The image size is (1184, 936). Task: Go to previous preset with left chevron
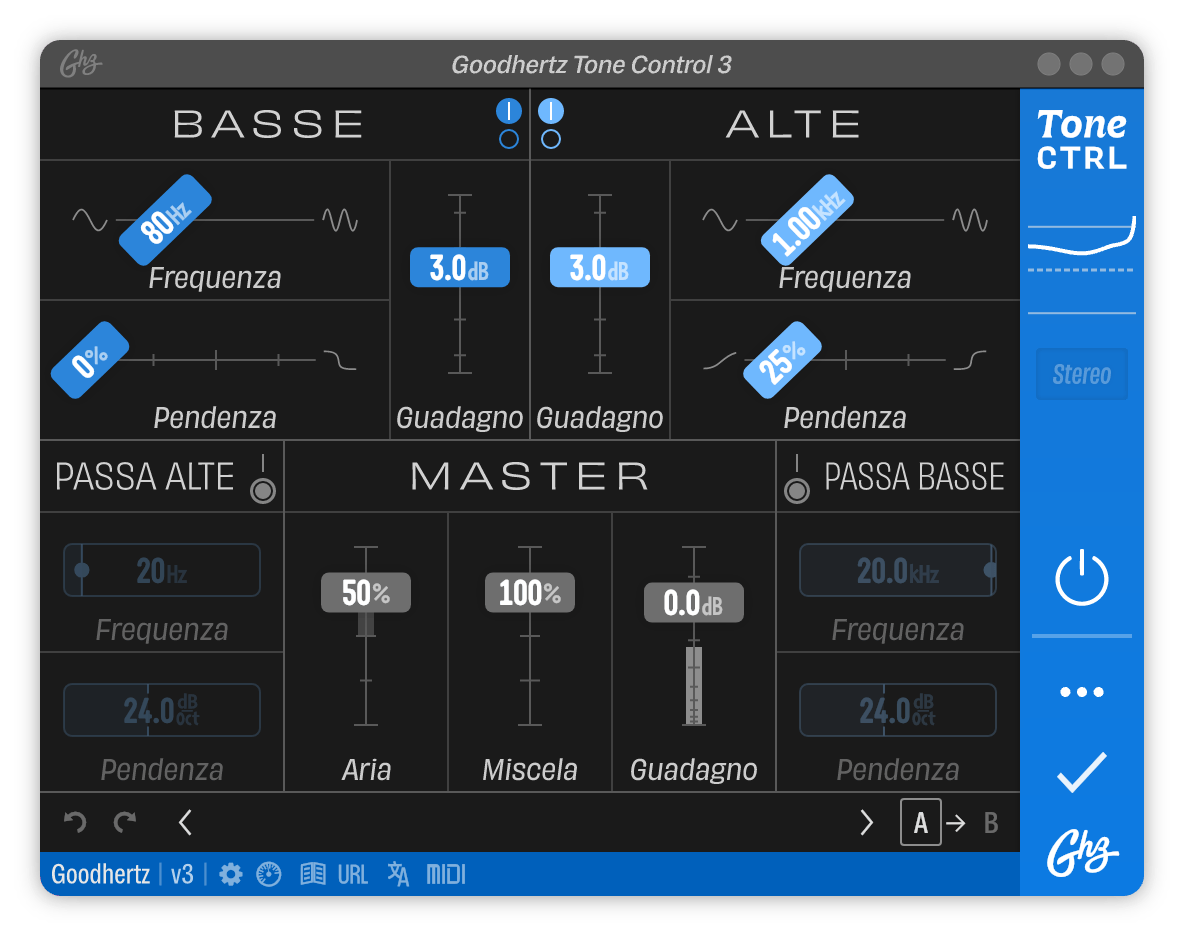coord(185,822)
